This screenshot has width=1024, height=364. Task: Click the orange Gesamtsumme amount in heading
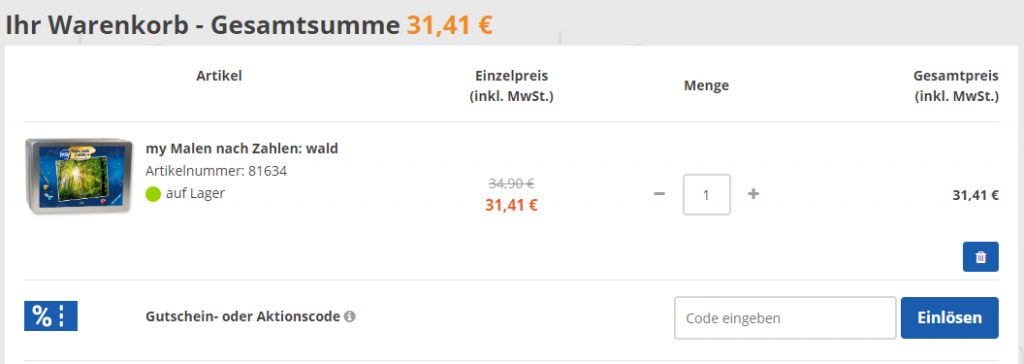pos(450,25)
